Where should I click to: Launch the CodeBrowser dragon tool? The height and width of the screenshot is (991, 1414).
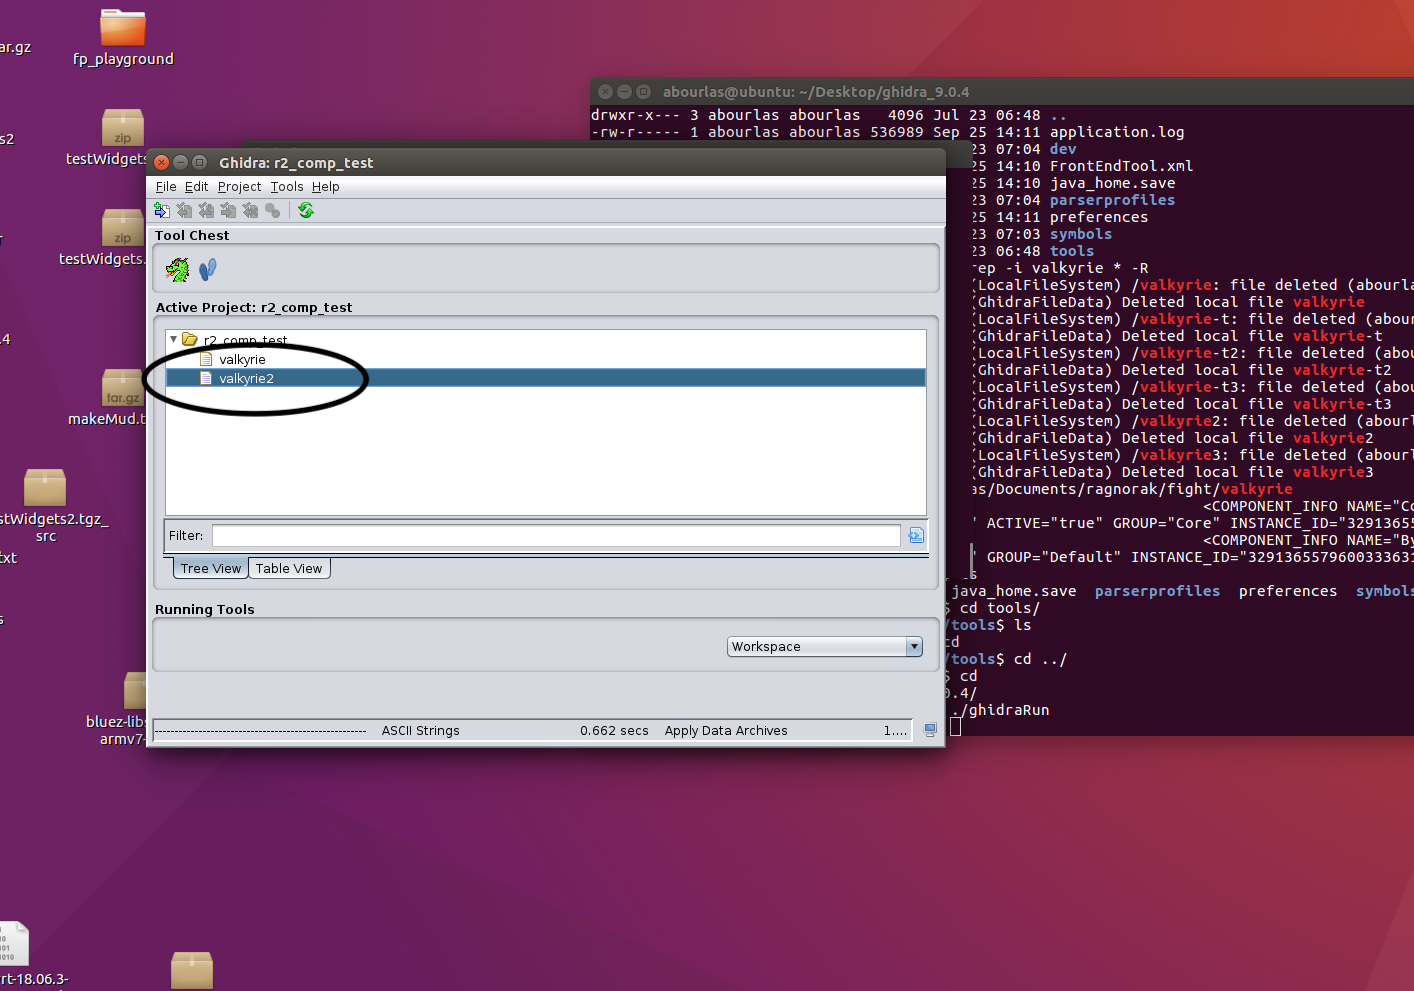(177, 268)
